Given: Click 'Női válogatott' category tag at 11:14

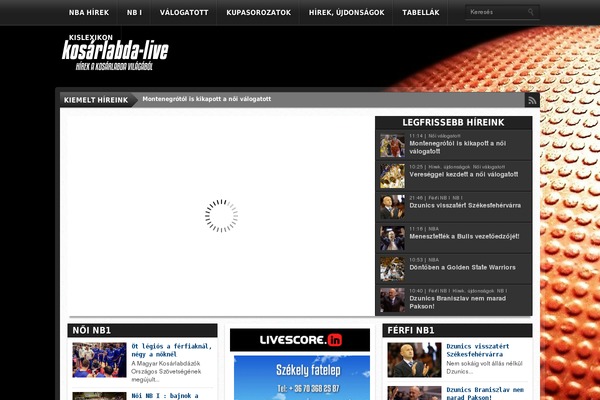Looking at the screenshot, I should tap(444, 136).
